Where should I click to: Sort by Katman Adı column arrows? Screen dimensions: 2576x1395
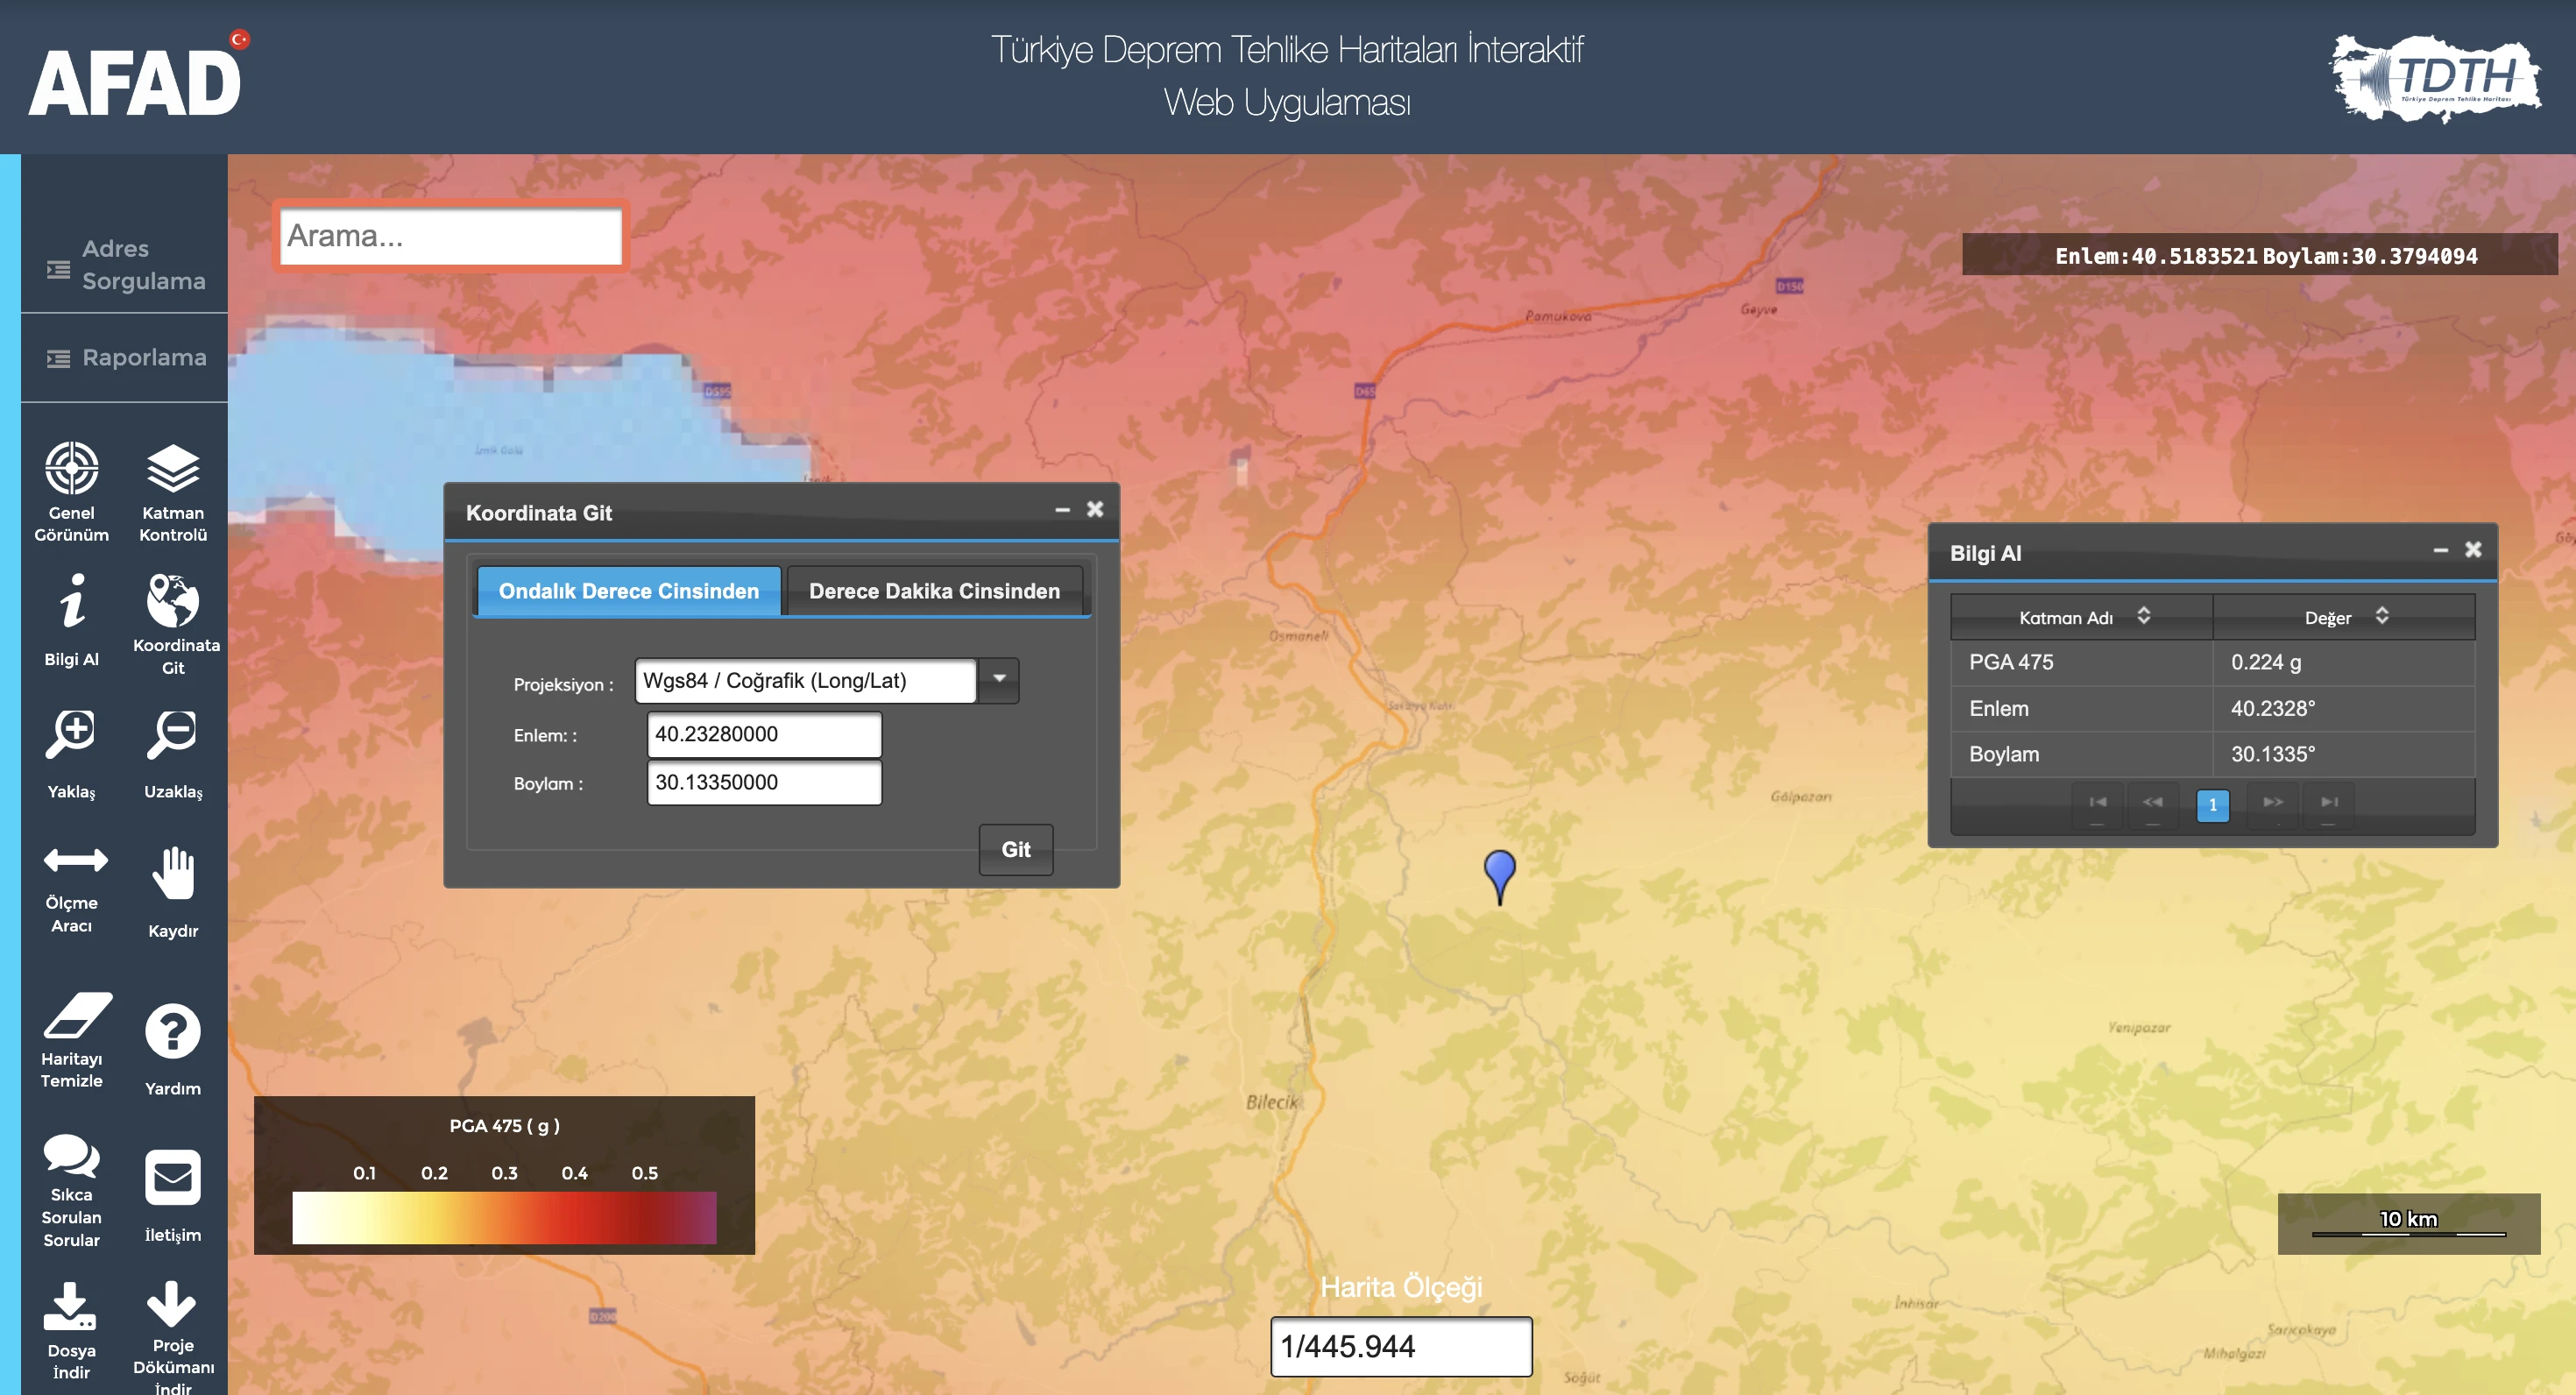click(2143, 616)
